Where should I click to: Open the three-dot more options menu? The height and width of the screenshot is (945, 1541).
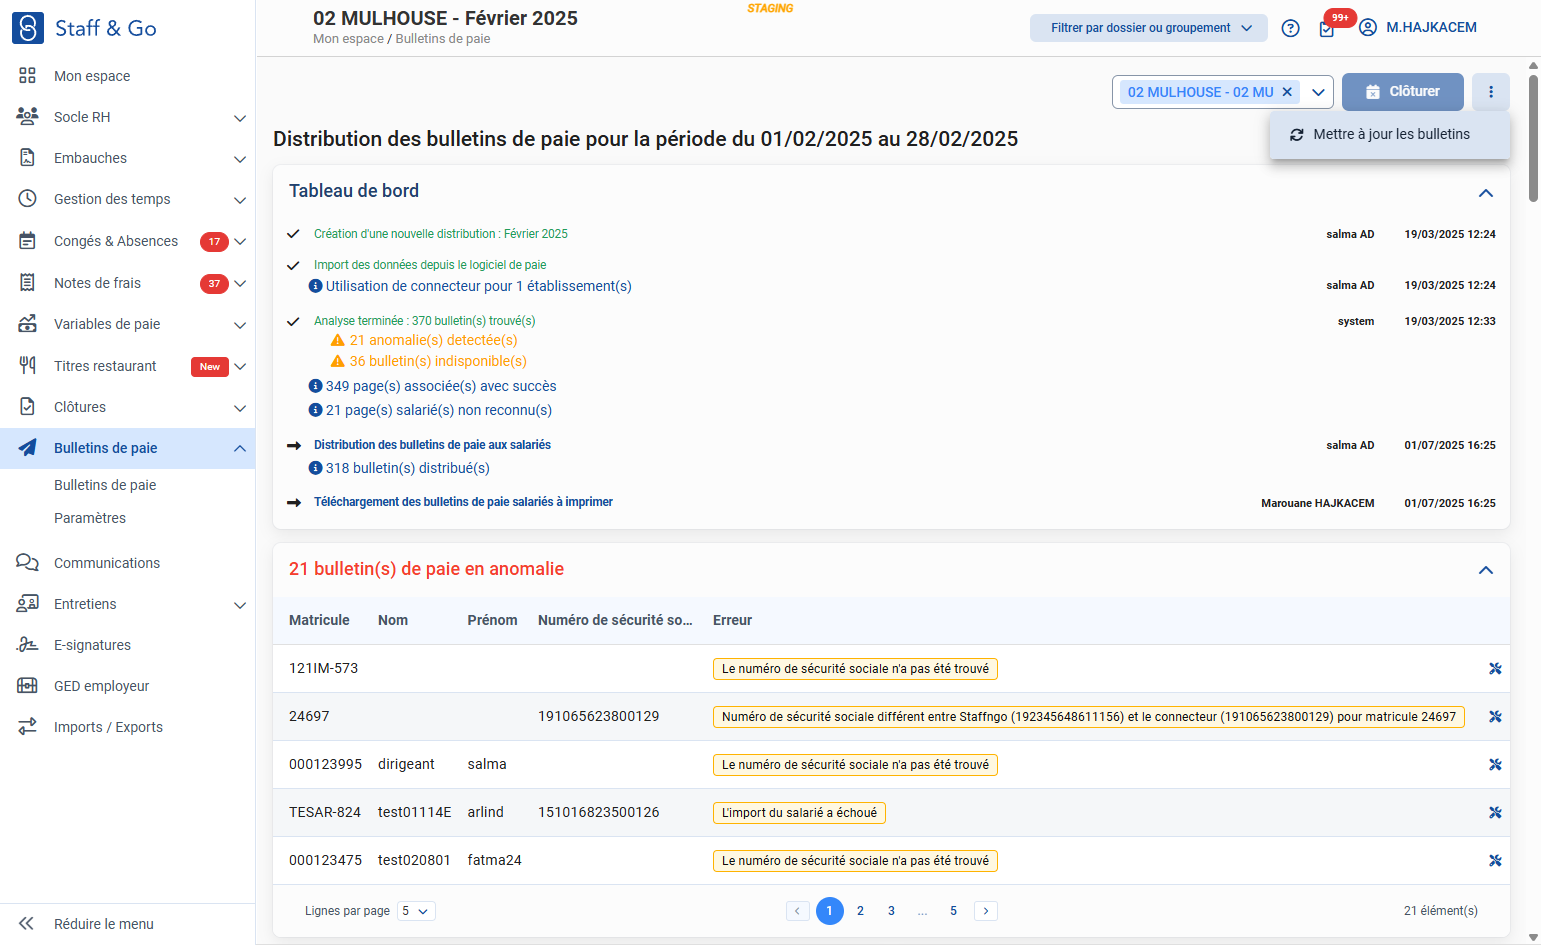point(1491,92)
